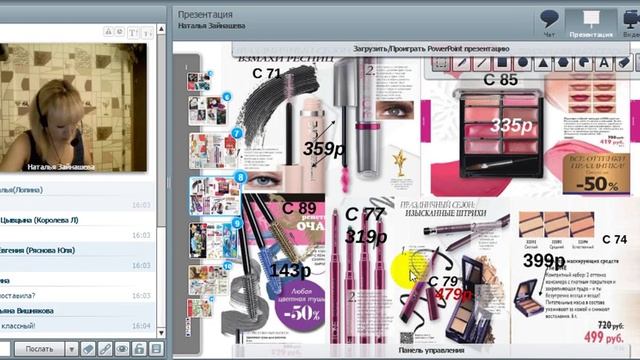Screen dimensions: 640x360
Task: Open slide thumbnail number 9
Action: click(214, 241)
